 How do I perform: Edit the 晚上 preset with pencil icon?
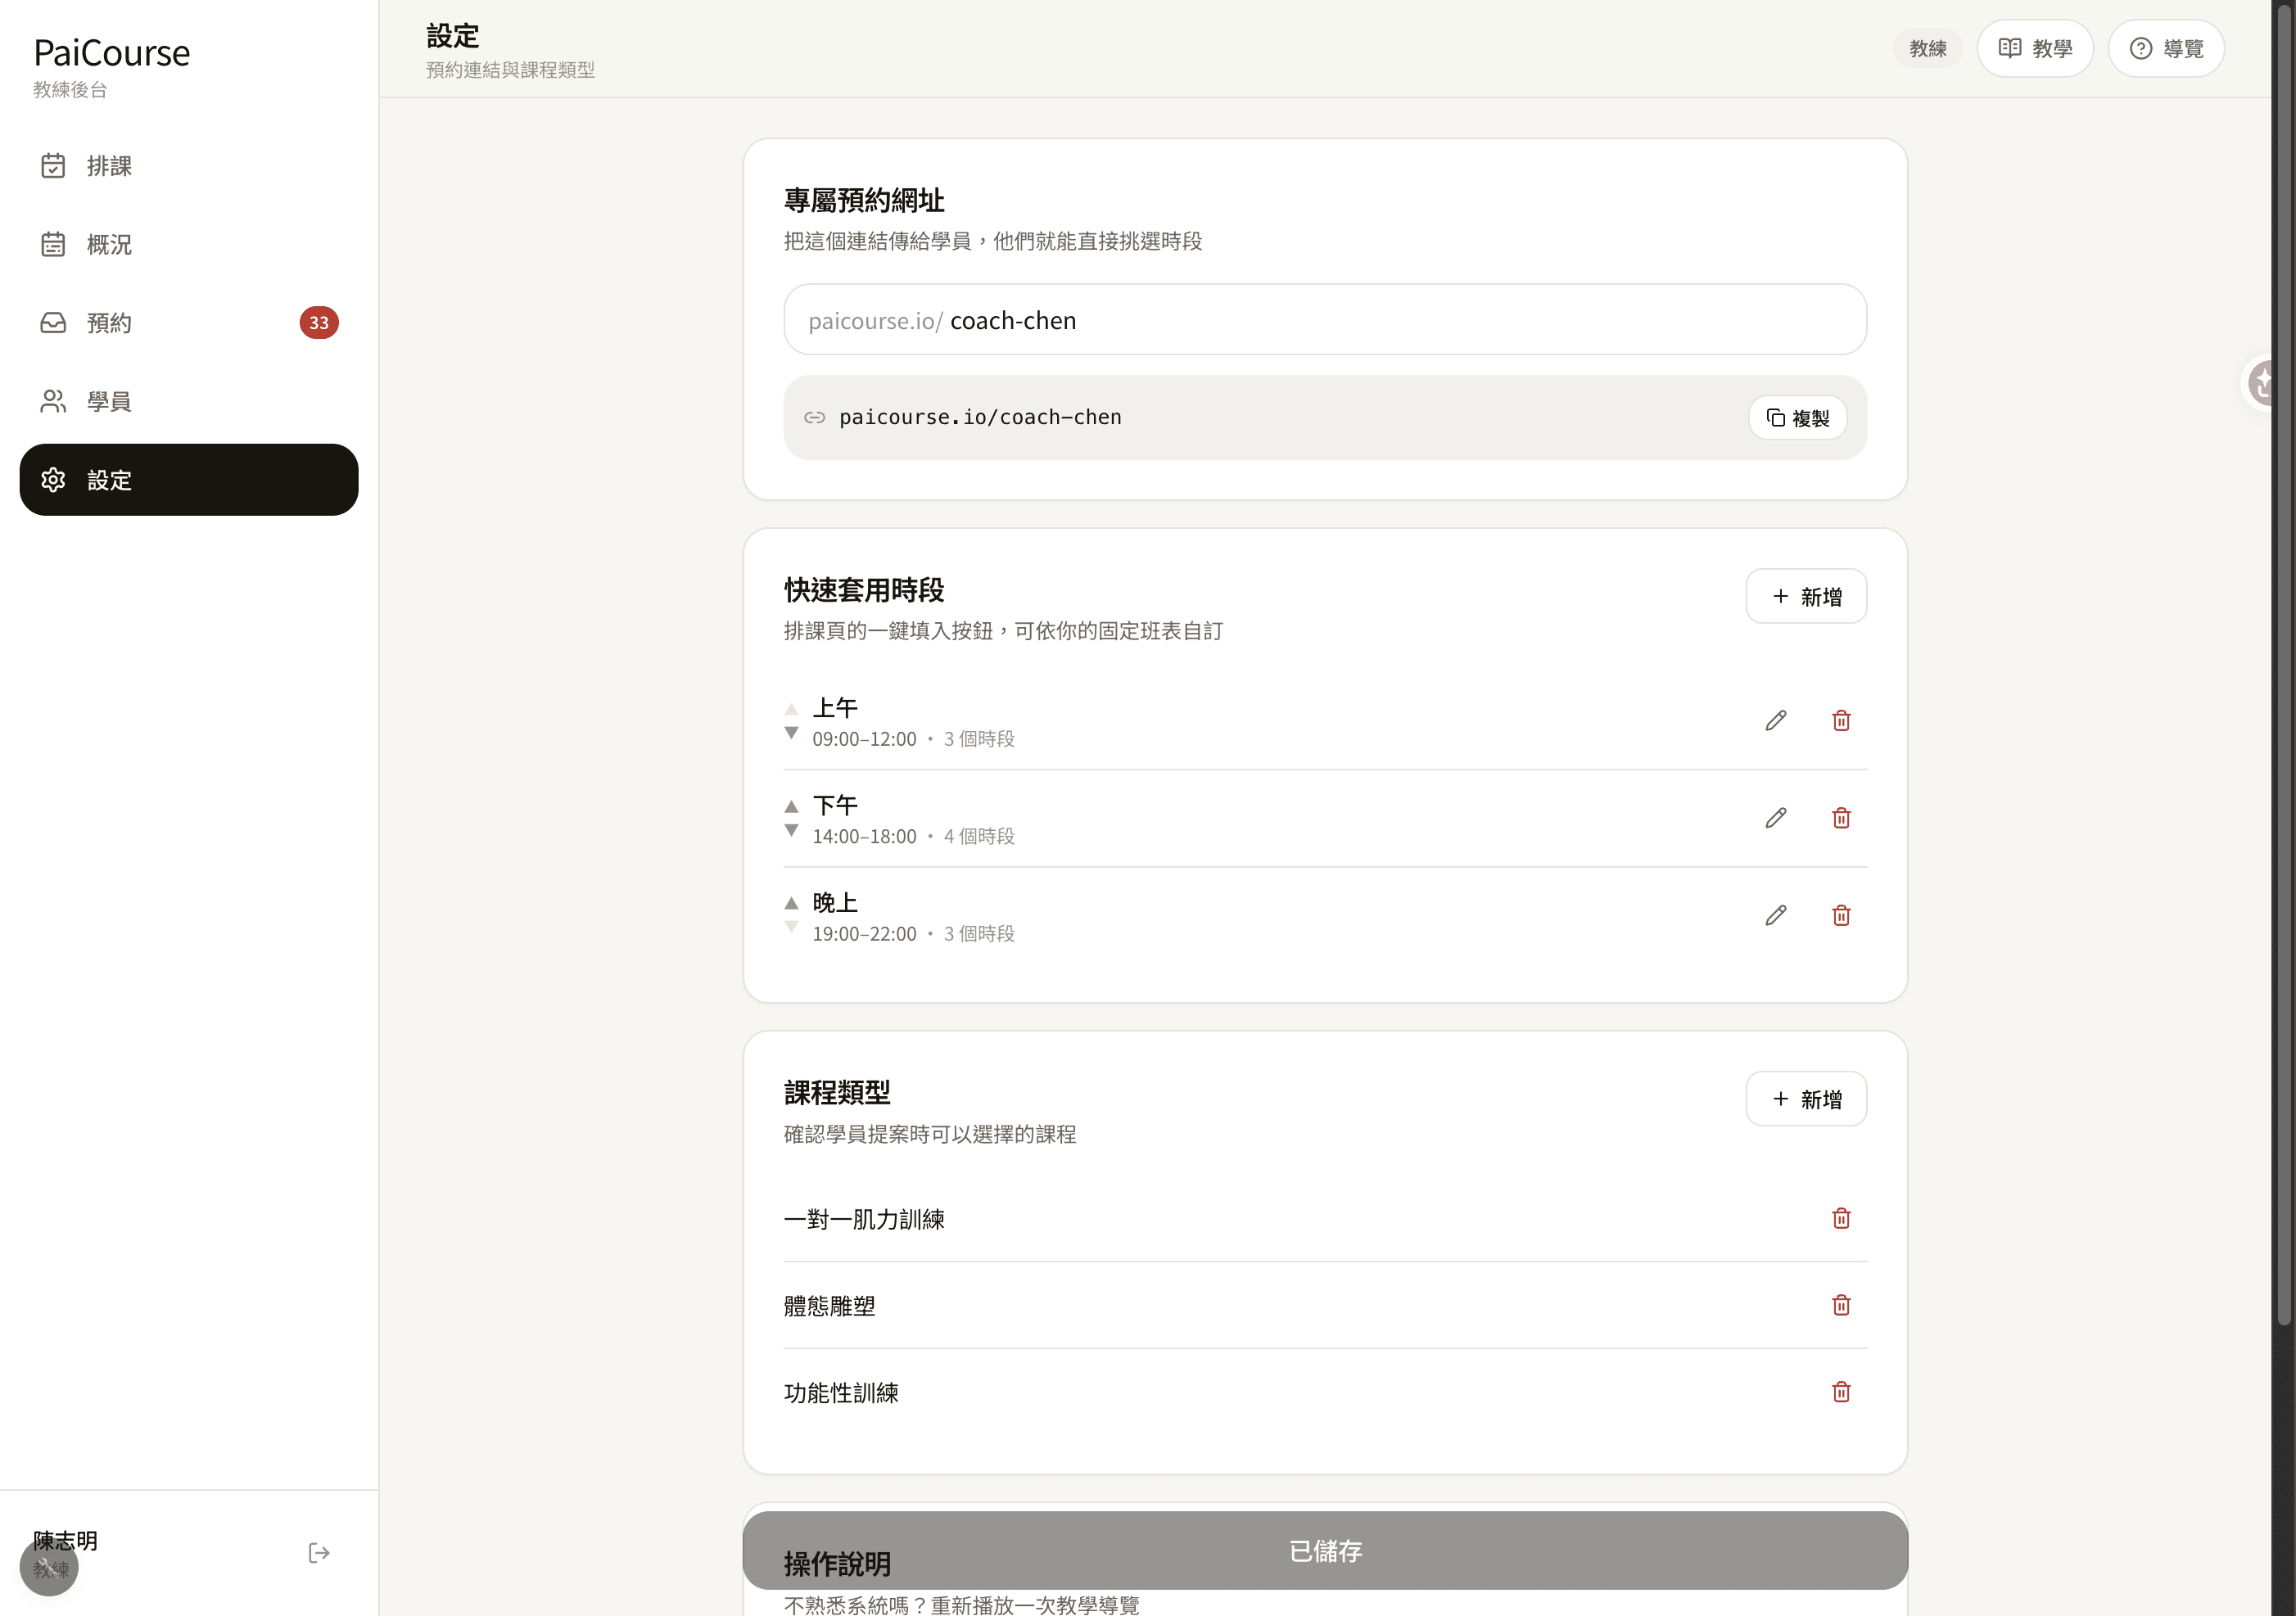pyautogui.click(x=1776, y=915)
